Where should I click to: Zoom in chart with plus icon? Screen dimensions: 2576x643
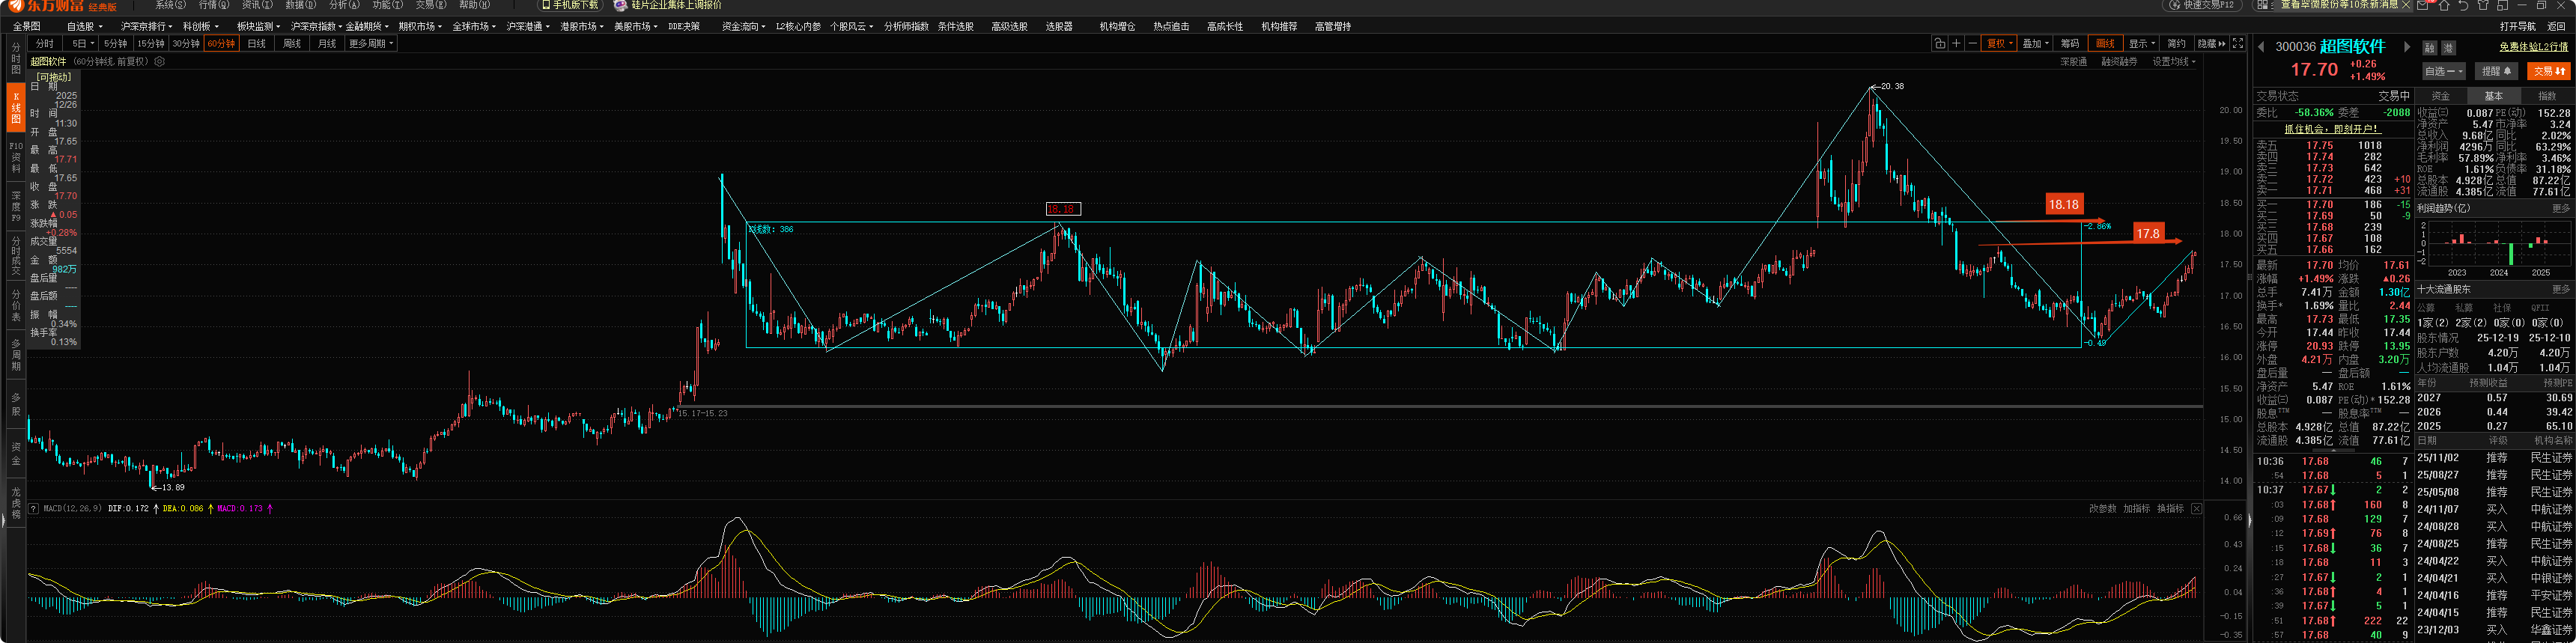coord(1956,43)
